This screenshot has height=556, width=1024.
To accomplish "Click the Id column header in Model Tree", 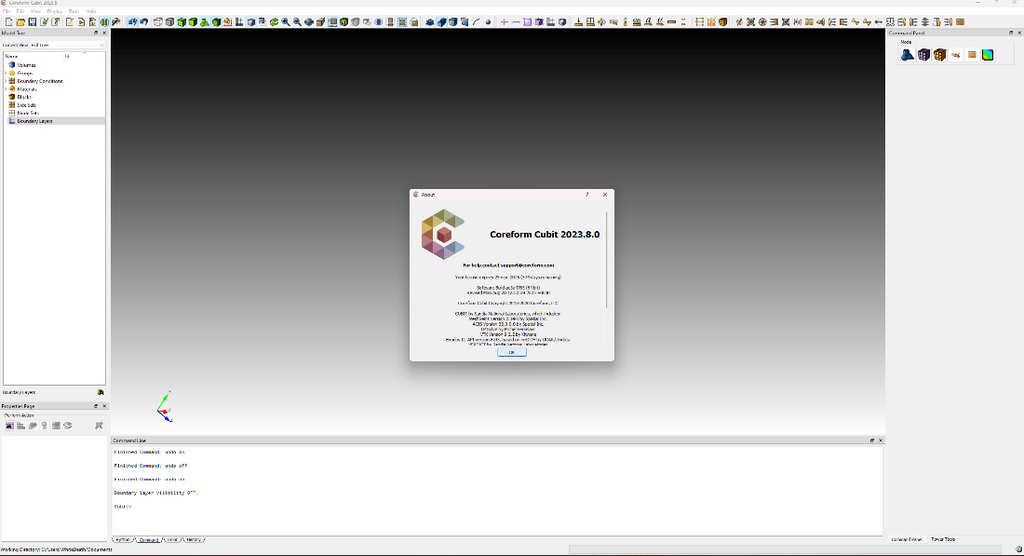I will pyautogui.click(x=67, y=56).
